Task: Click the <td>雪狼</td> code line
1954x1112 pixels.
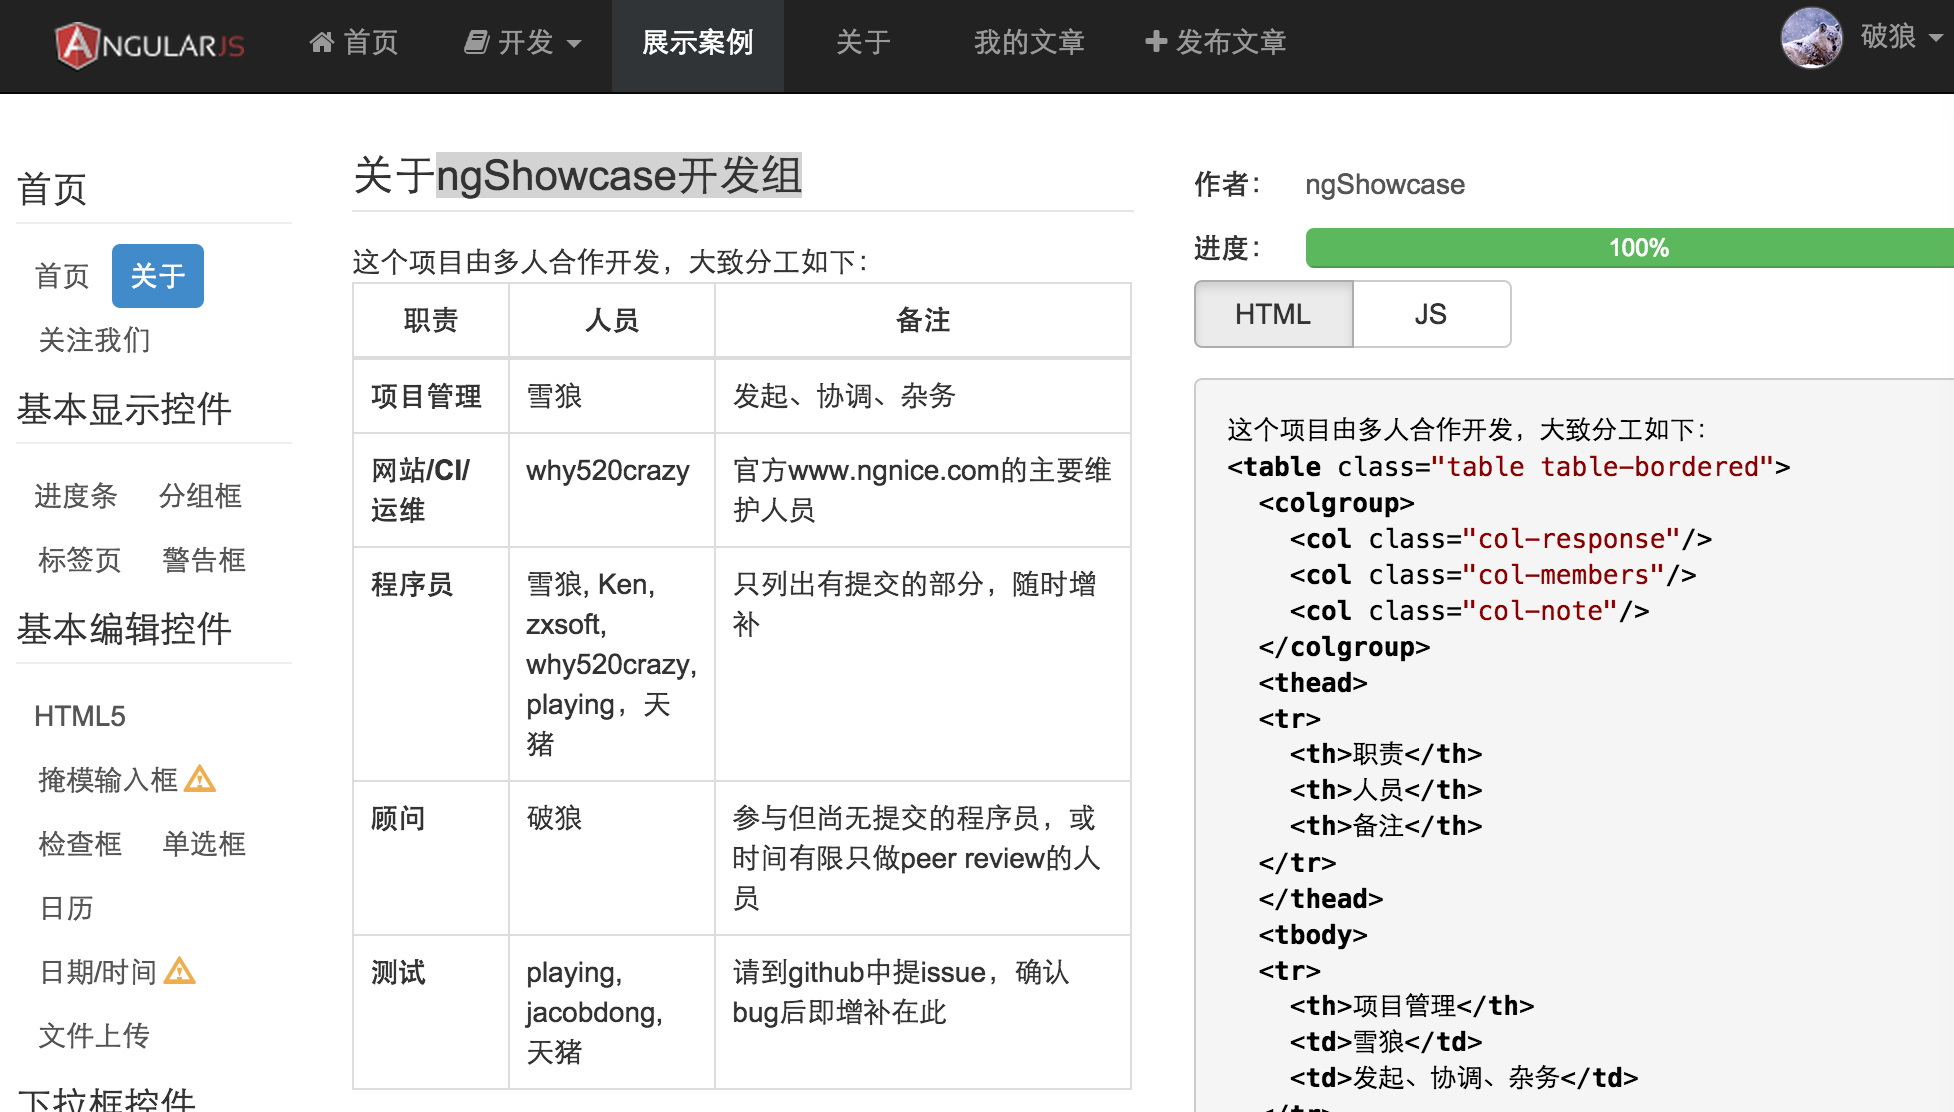Action: [1386, 1042]
